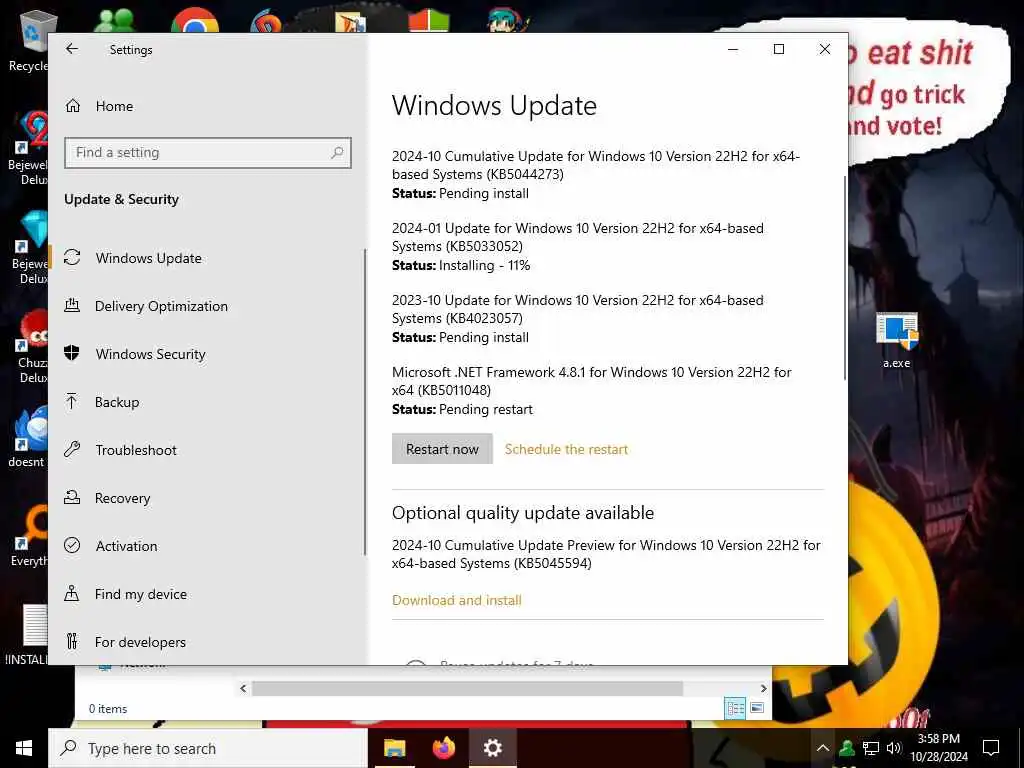Click the Recycle Bin desktop icon
This screenshot has width=1024, height=768.
point(28,41)
